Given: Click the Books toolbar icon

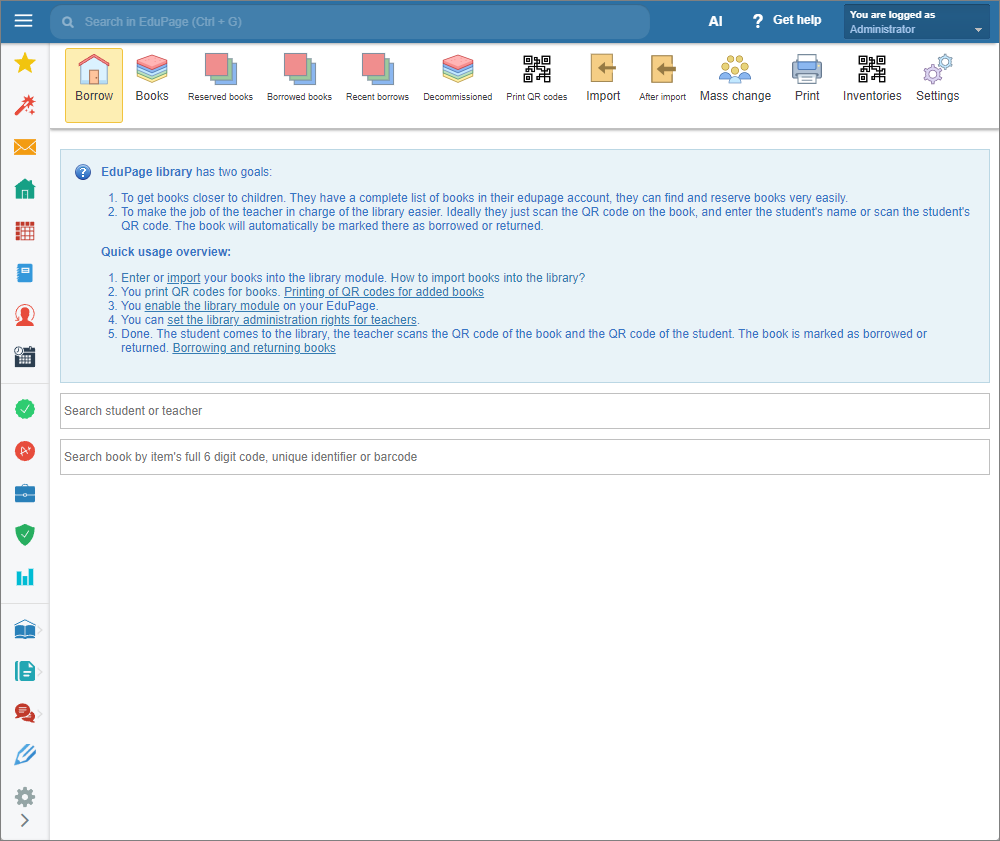Looking at the screenshot, I should [x=152, y=79].
